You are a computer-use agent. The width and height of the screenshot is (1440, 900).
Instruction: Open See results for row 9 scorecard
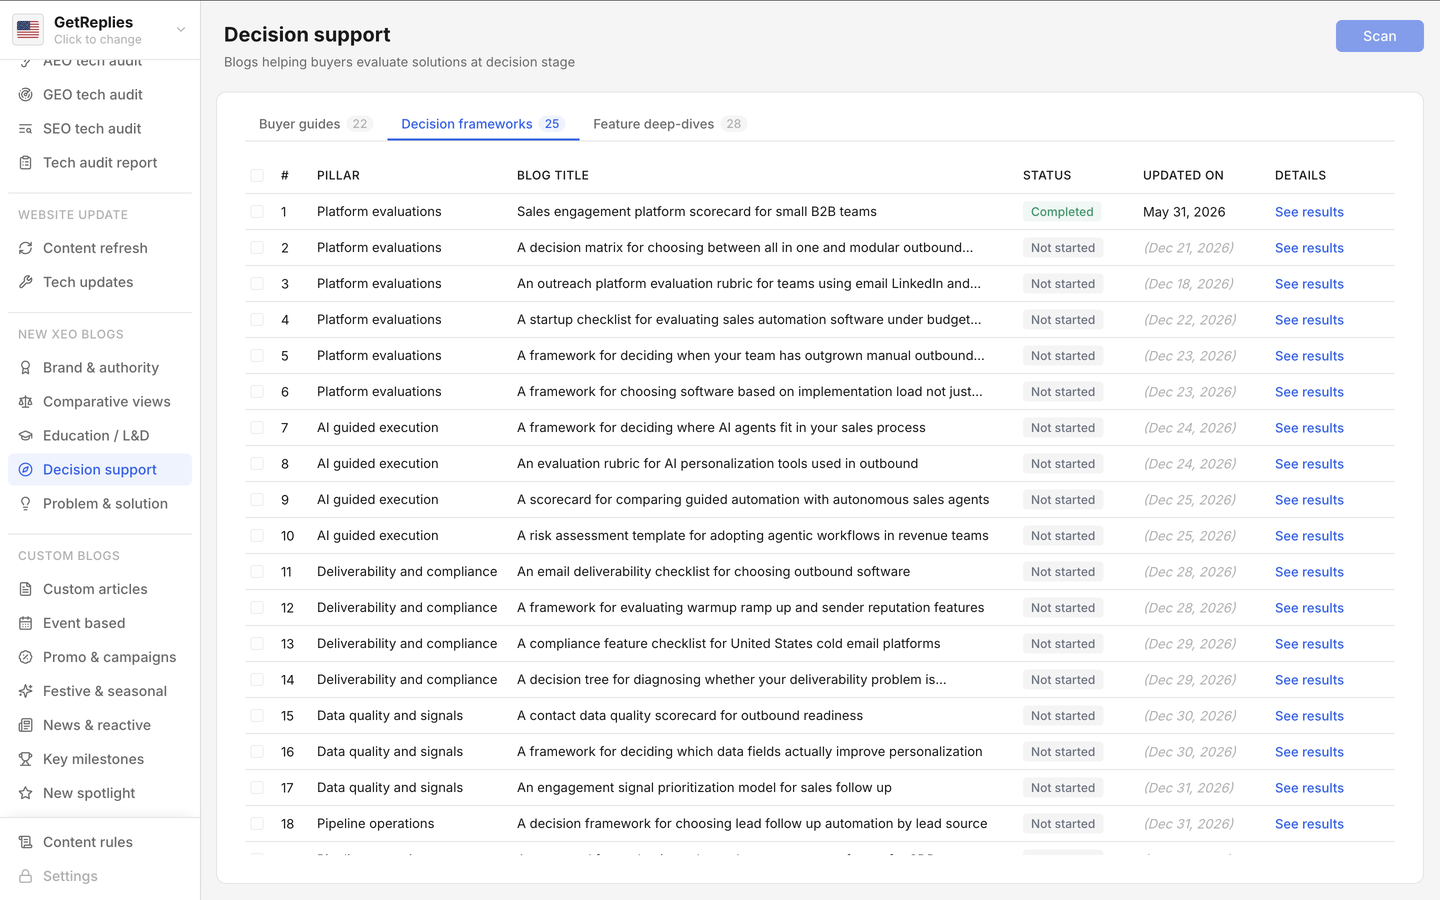pos(1309,500)
